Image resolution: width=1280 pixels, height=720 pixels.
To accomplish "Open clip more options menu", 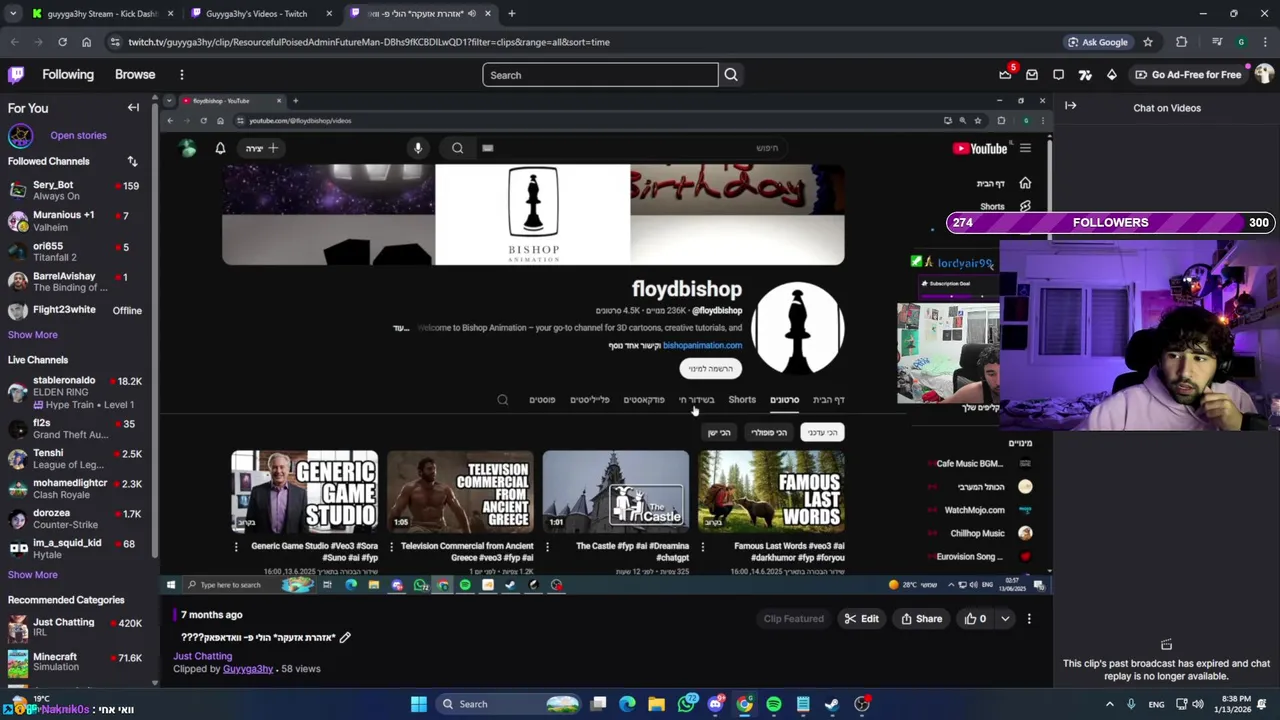I will [x=1029, y=619].
